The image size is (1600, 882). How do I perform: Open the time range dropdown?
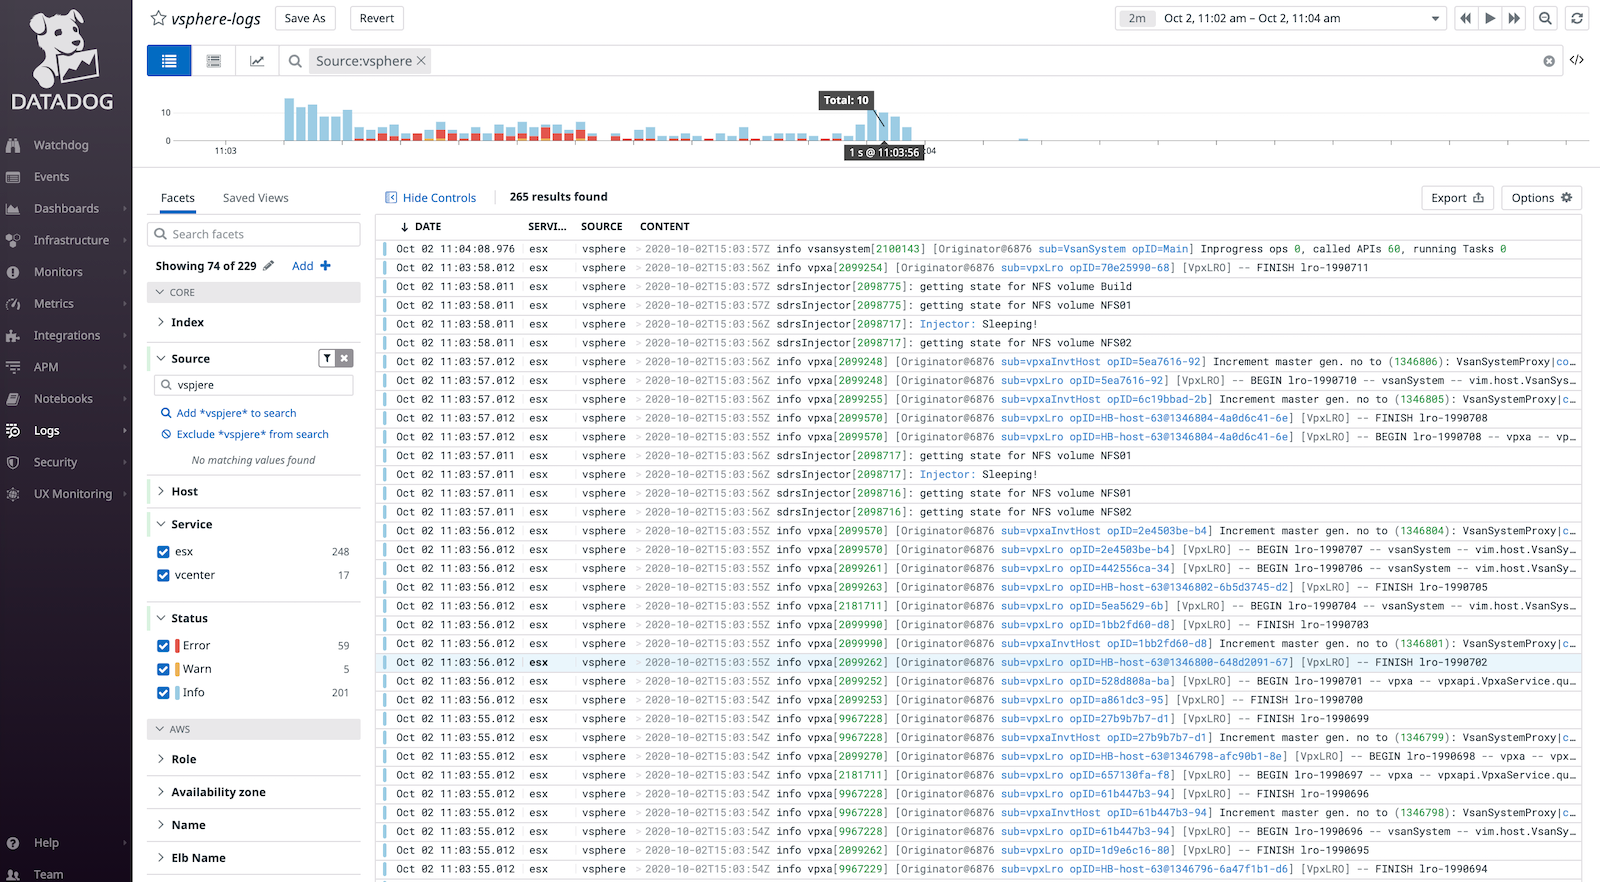click(1435, 18)
